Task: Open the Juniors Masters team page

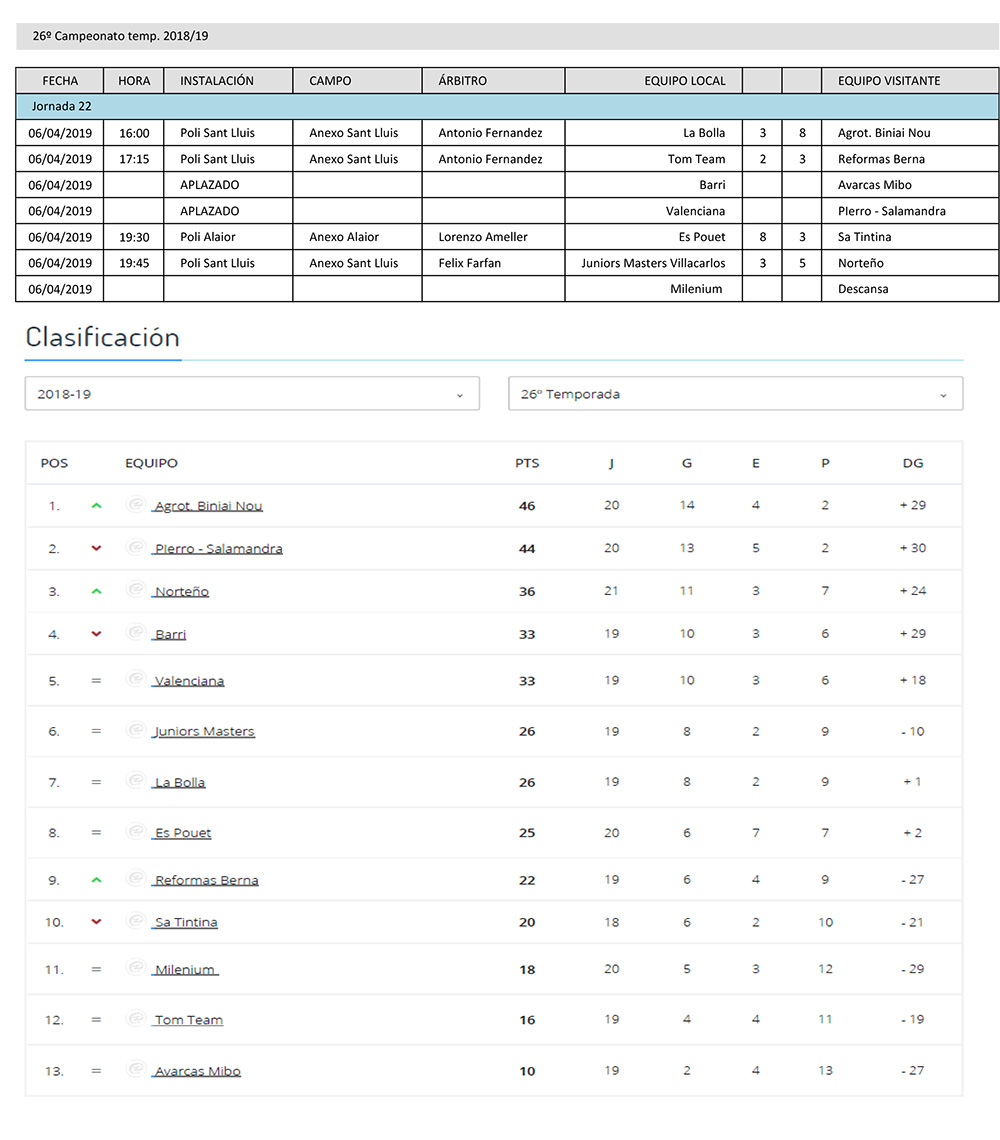Action: pos(204,732)
